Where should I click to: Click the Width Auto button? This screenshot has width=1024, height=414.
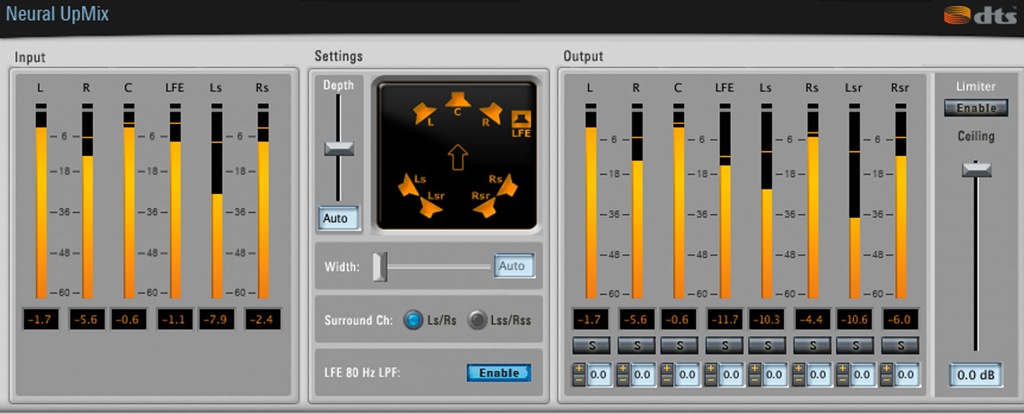pyautogui.click(x=513, y=266)
